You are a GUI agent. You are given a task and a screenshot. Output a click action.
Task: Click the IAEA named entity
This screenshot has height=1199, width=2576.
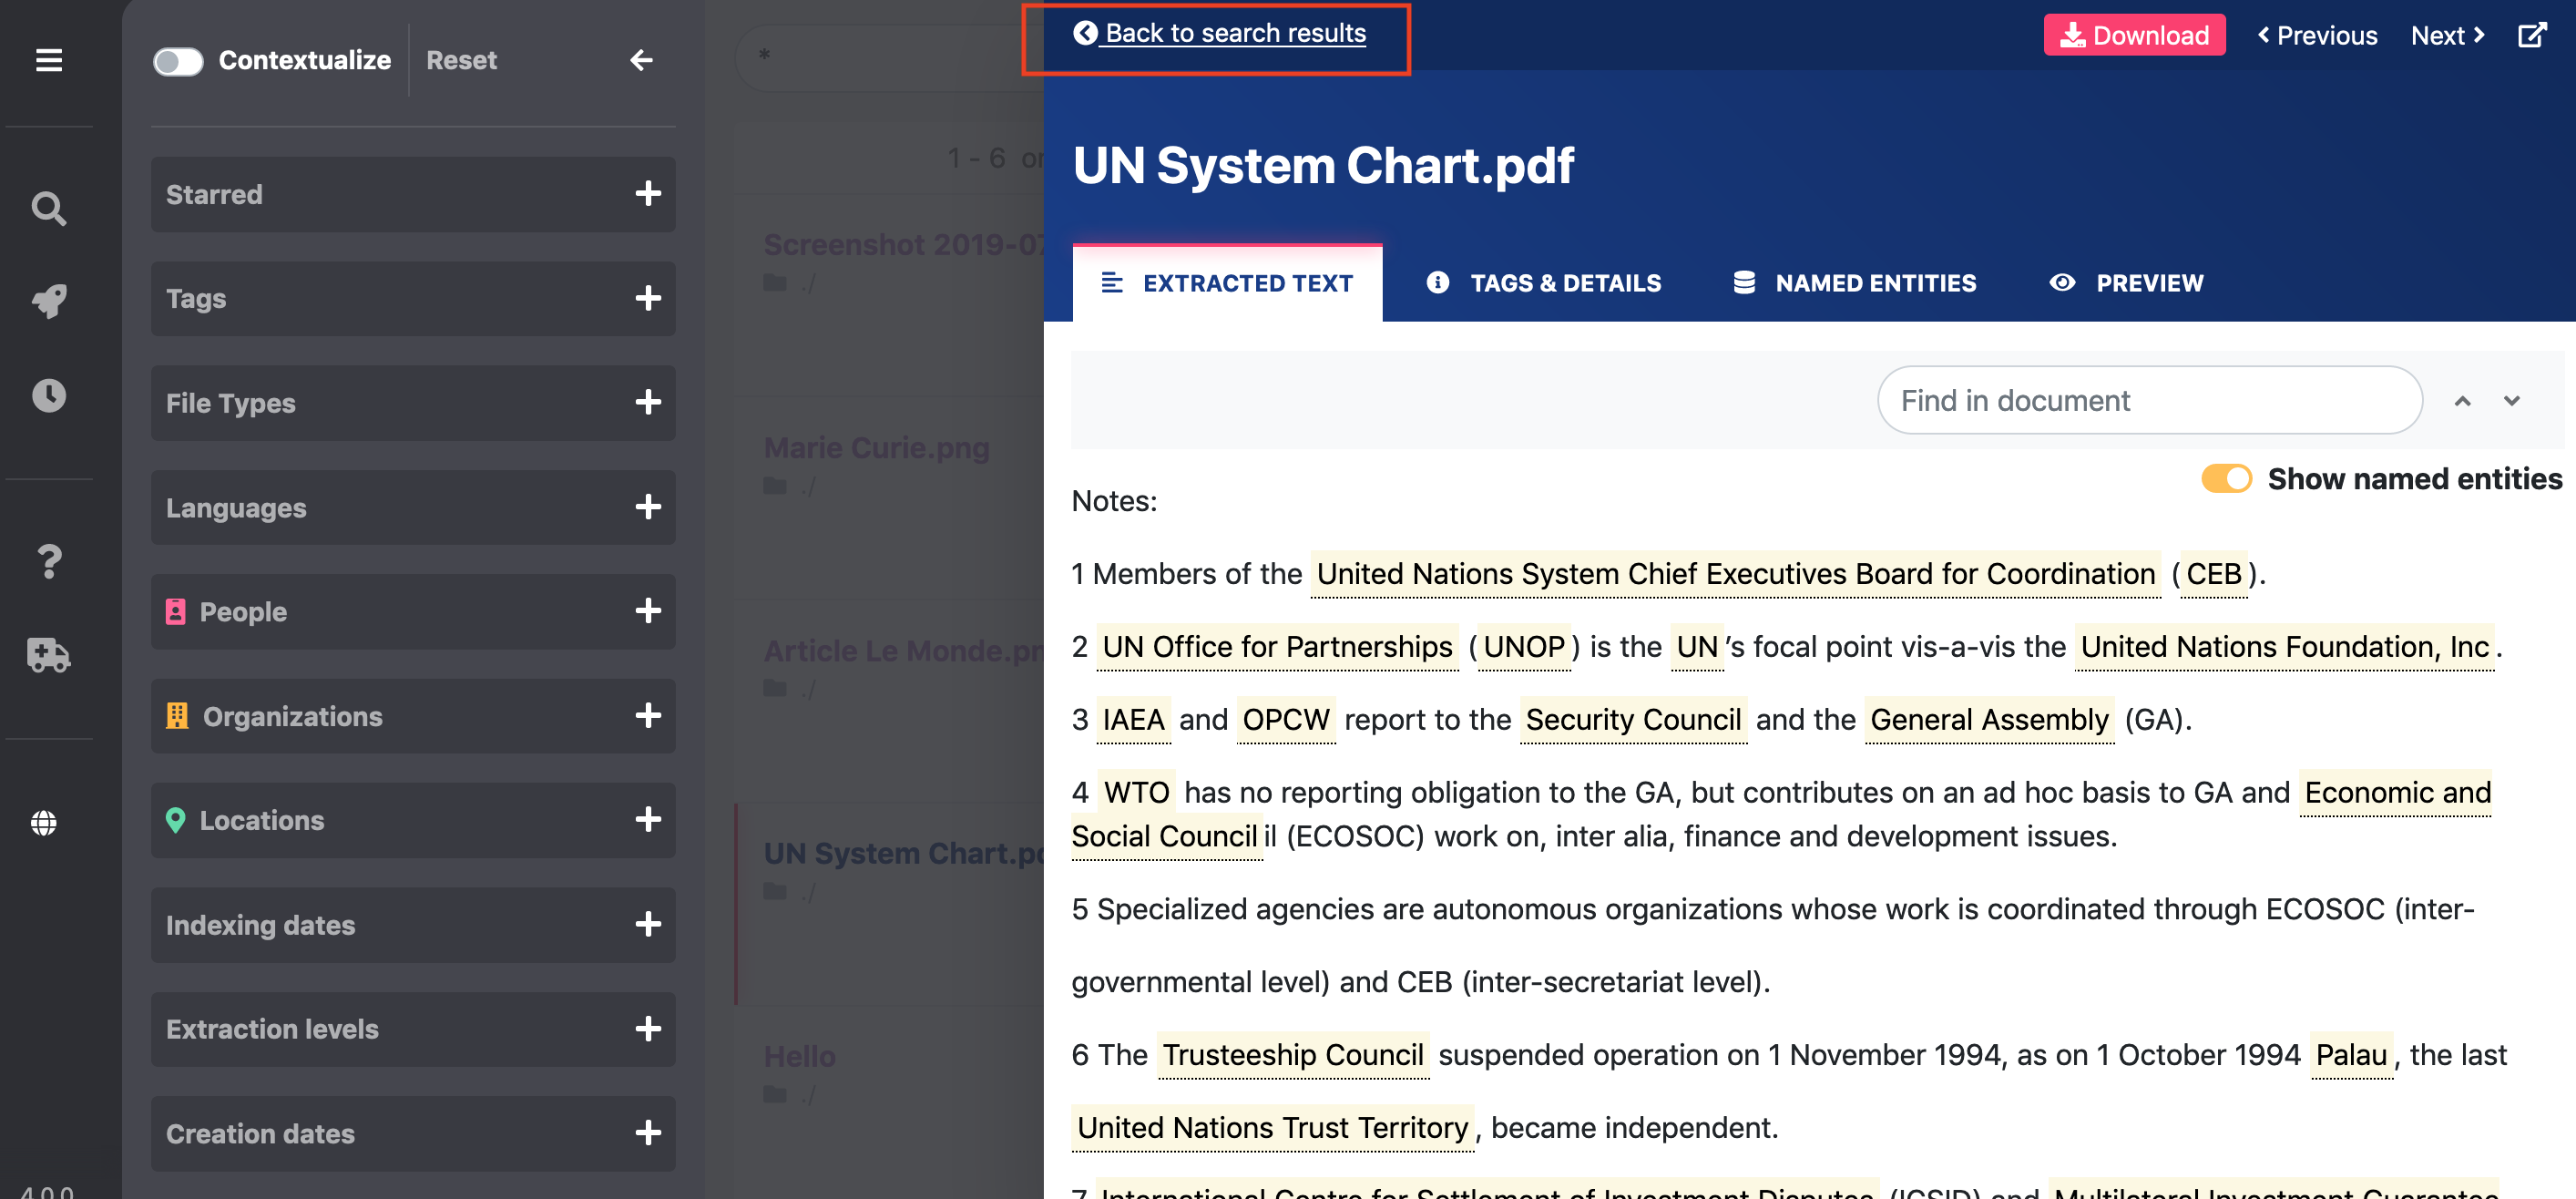pos(1133,719)
